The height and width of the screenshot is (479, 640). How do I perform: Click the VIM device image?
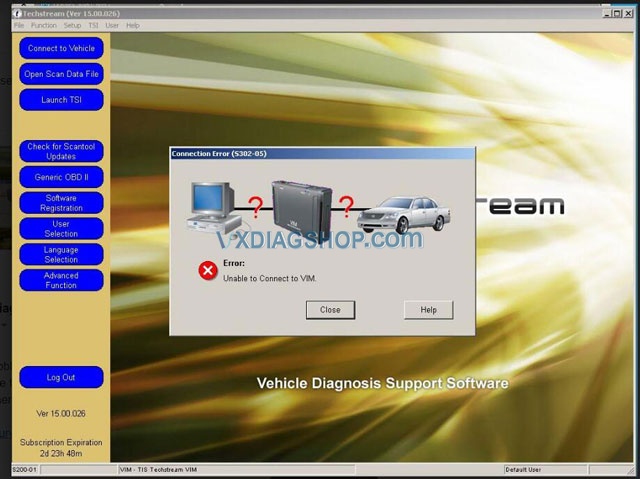point(302,211)
